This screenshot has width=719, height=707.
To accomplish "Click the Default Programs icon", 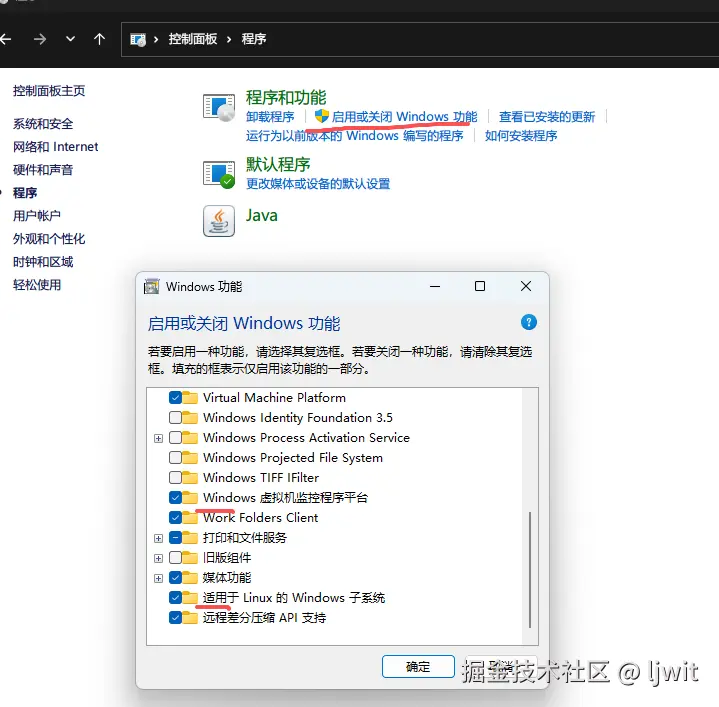I will [219, 175].
